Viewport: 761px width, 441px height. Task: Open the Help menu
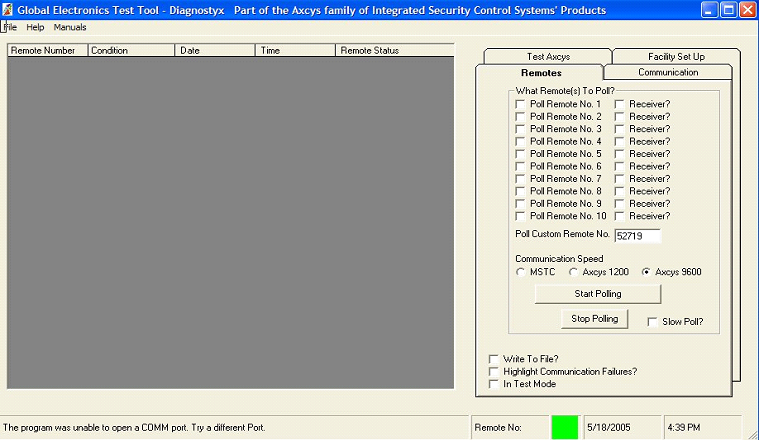tap(35, 27)
